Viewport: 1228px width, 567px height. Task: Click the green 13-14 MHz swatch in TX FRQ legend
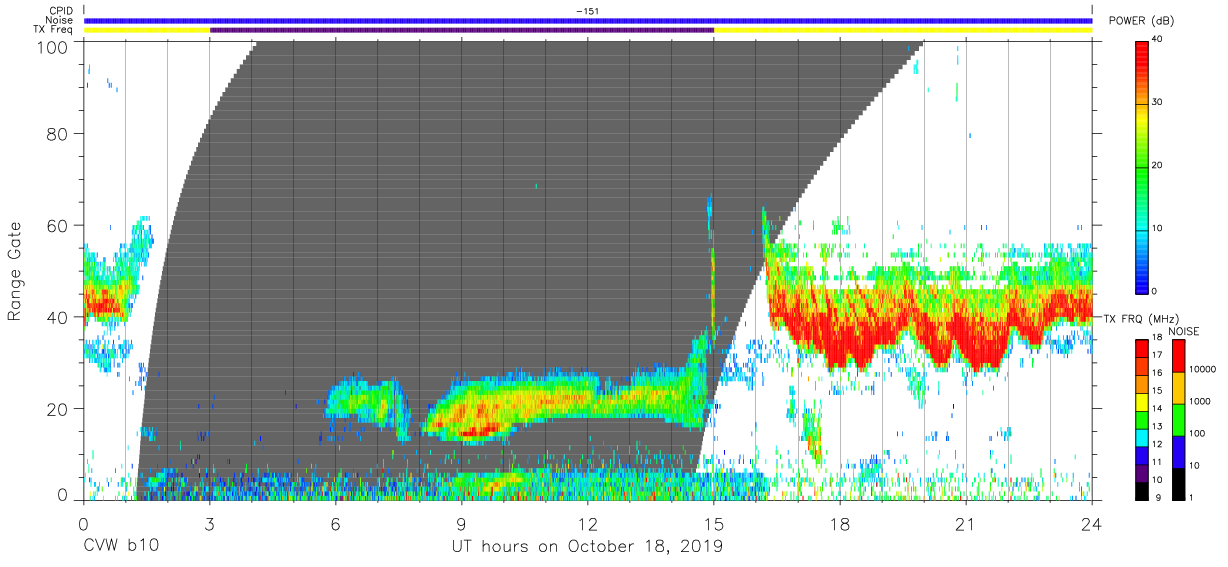tap(1142, 420)
